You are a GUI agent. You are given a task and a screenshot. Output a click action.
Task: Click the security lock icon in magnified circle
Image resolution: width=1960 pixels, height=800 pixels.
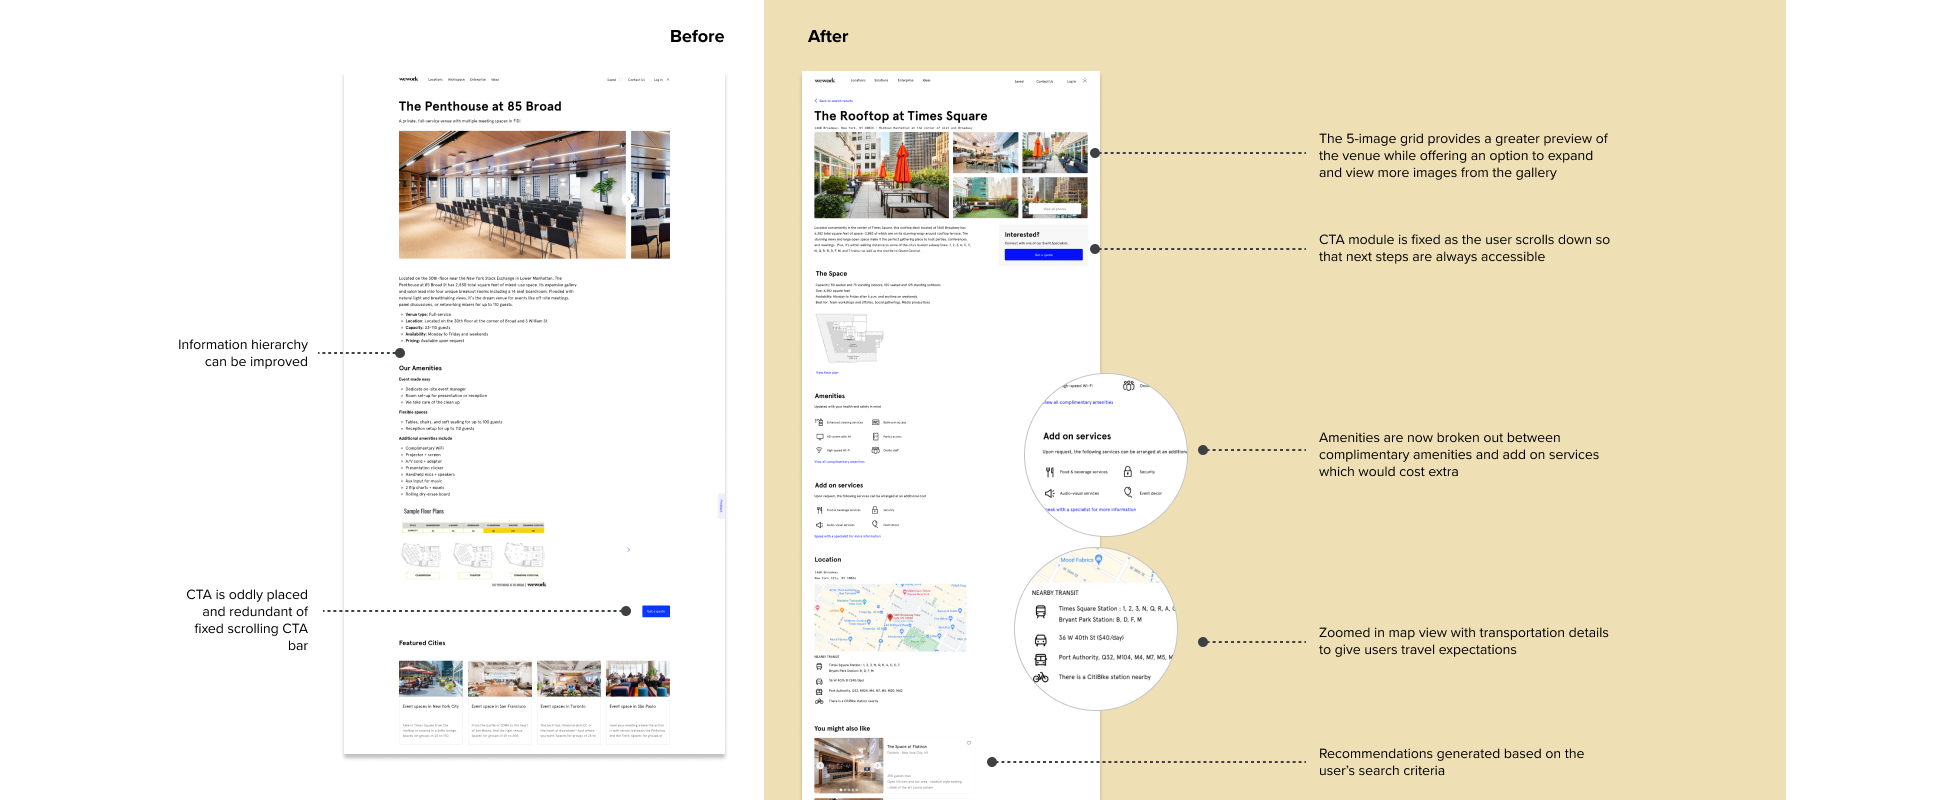point(1128,471)
